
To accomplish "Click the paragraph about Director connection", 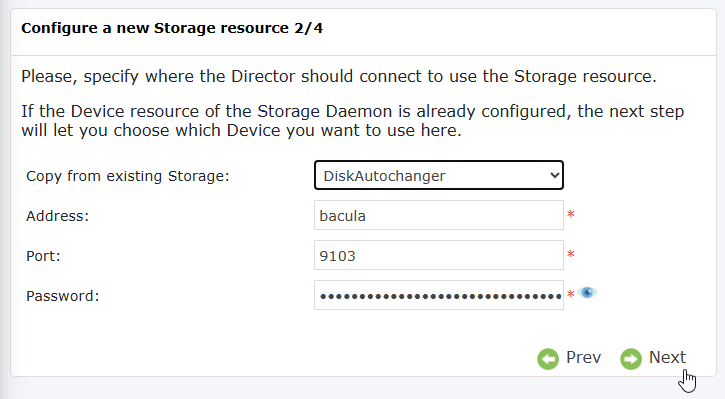I will point(338,76).
